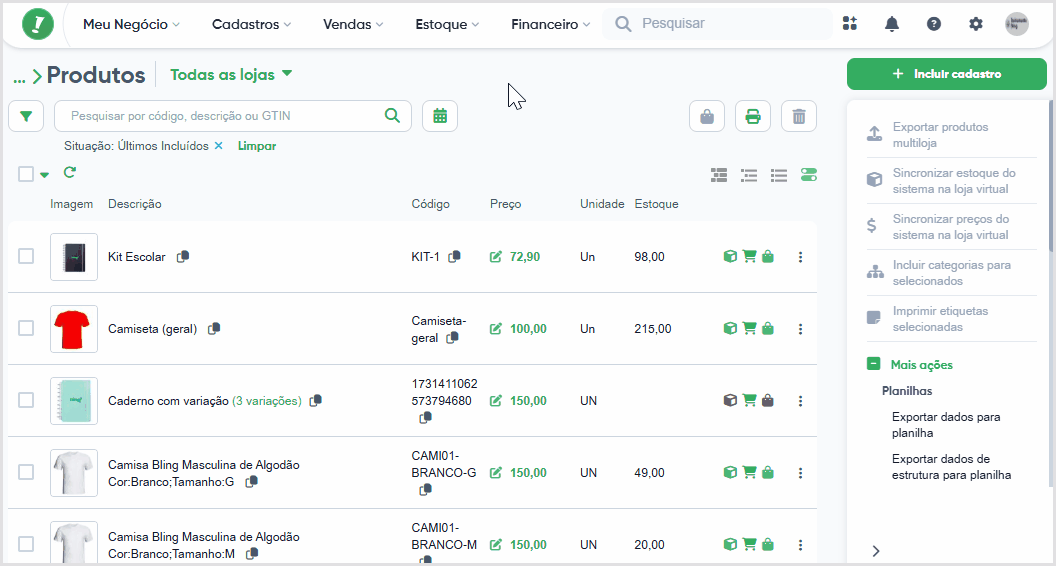Open the Todas as lojas store dropdown

tap(231, 74)
